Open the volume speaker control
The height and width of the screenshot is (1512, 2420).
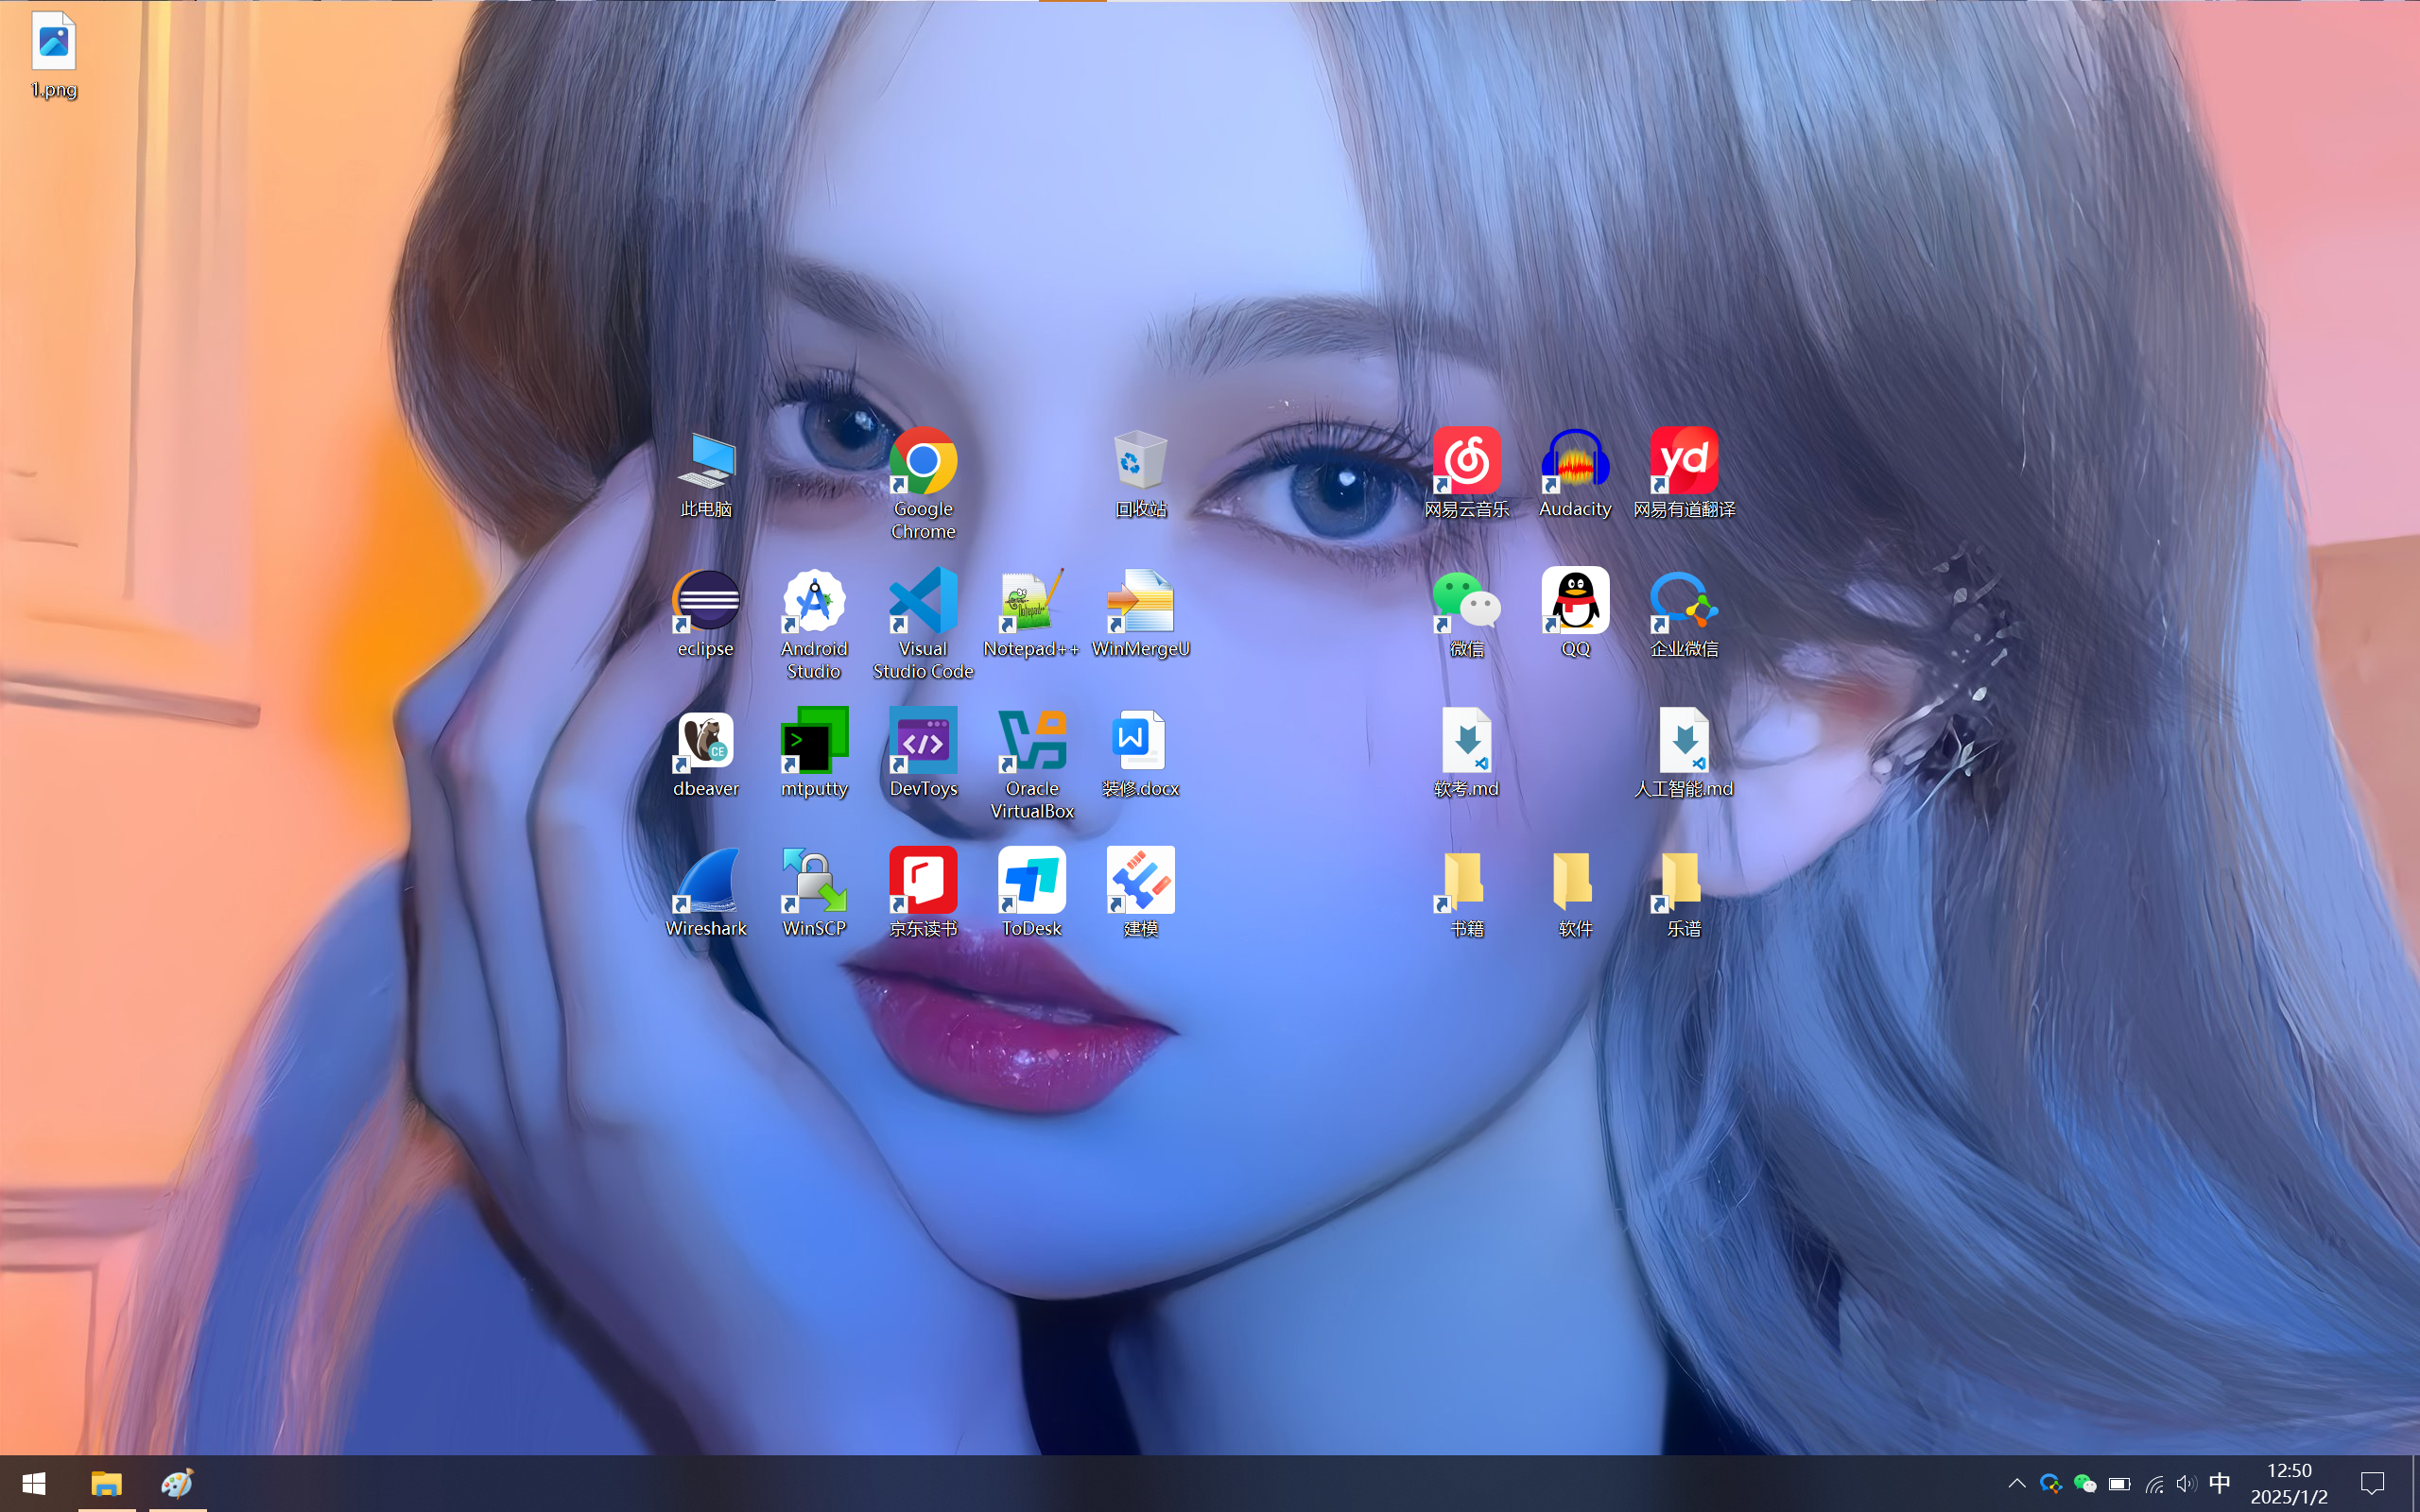[2186, 1484]
